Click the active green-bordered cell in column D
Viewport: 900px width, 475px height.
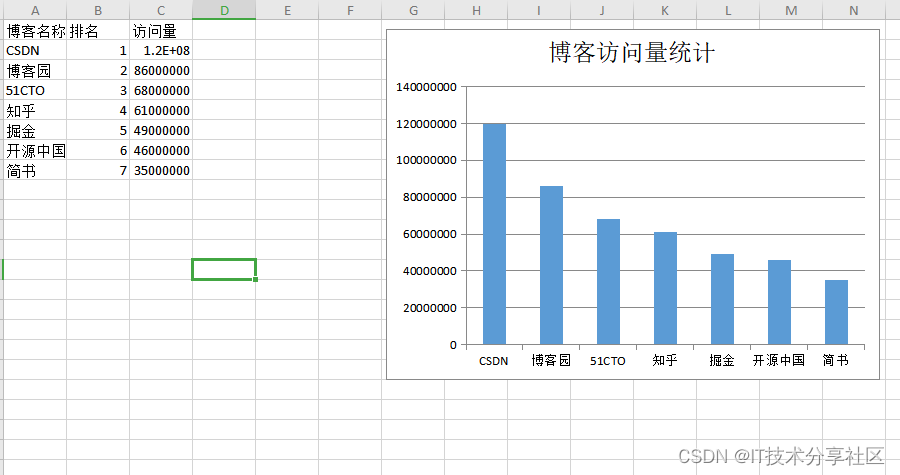224,270
